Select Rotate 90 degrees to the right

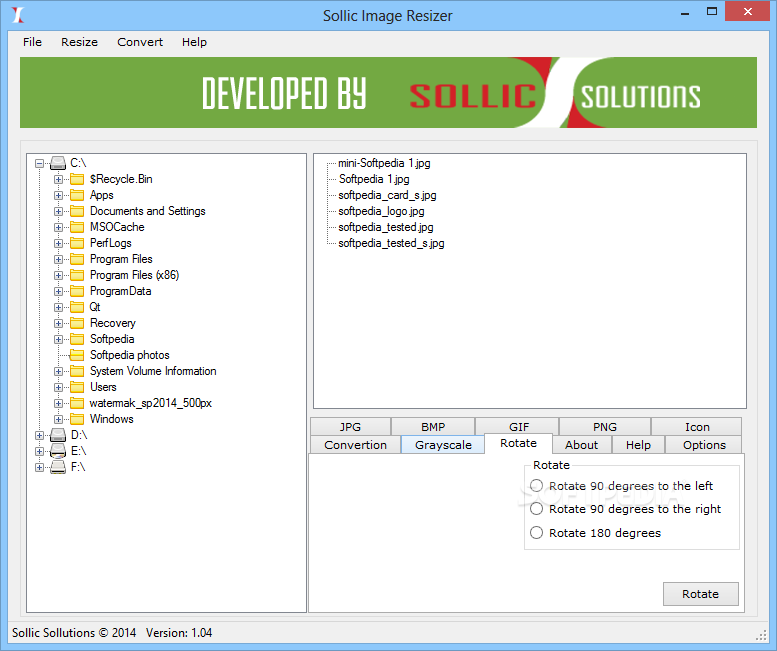(536, 509)
